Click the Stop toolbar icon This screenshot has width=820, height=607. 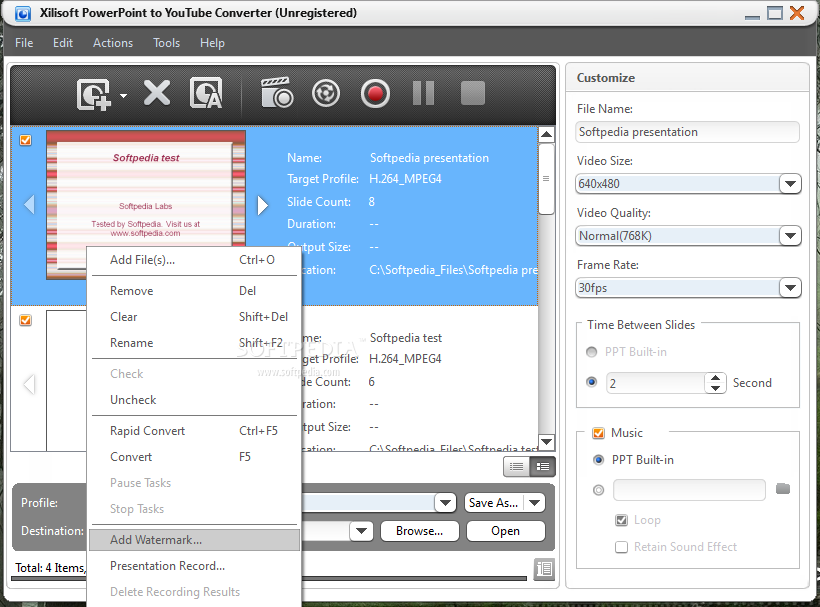tap(473, 94)
